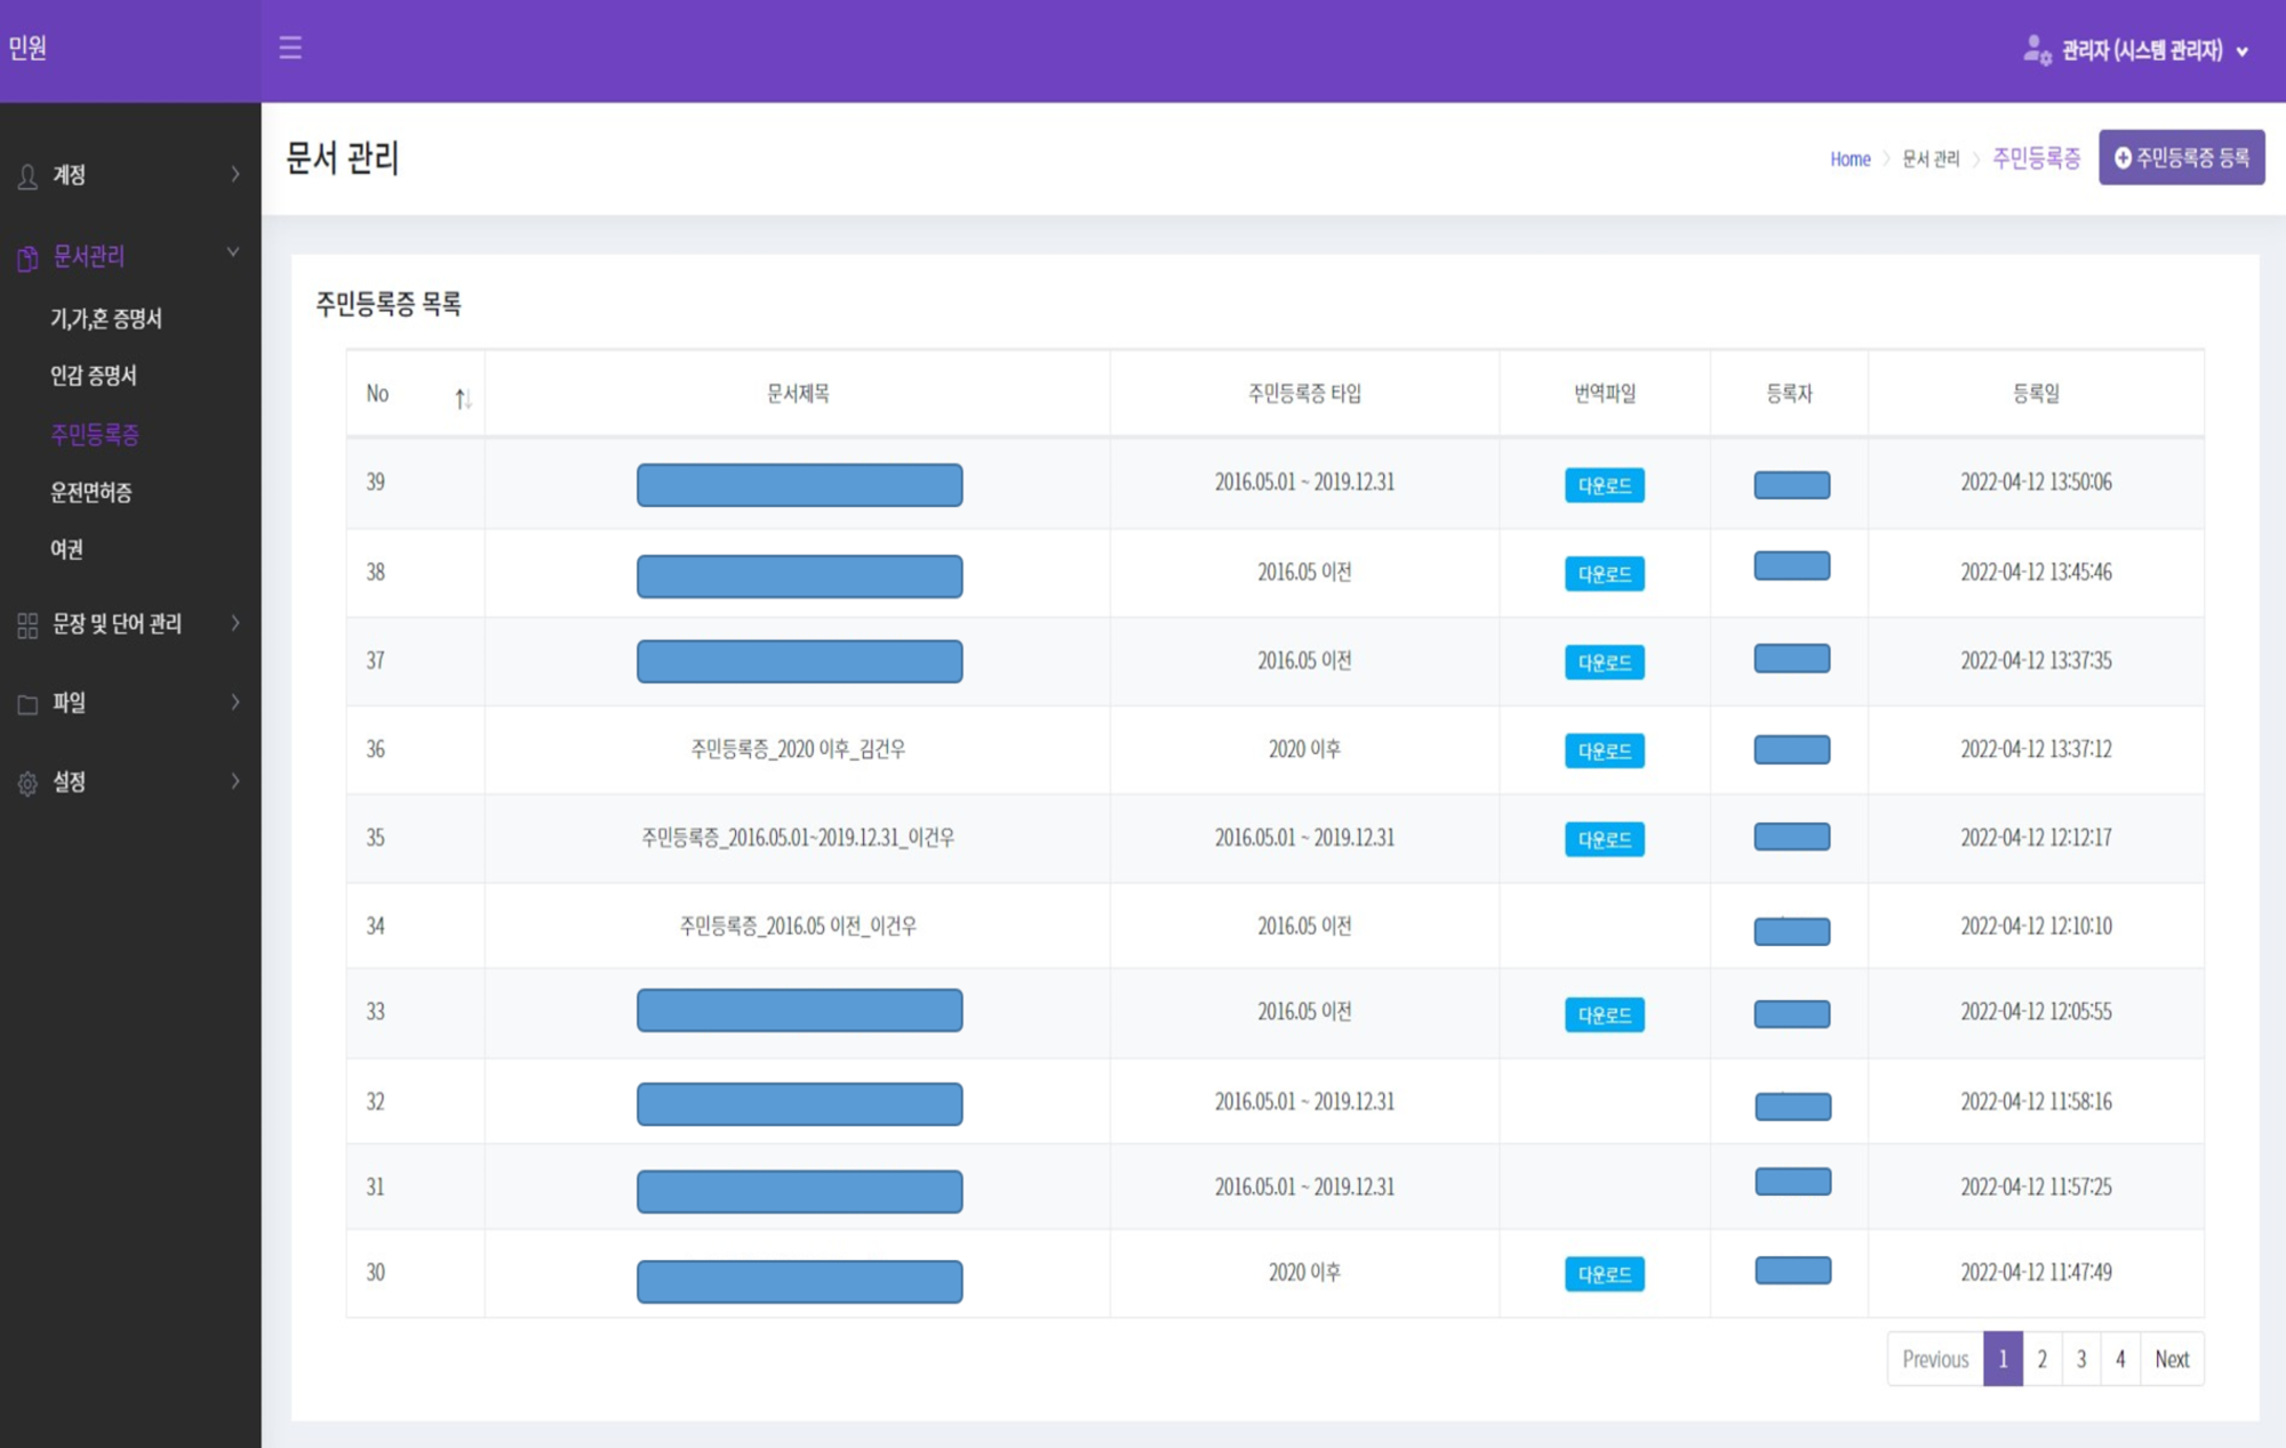This screenshot has height=1448, width=2286.
Task: Open document 주민등록증_2020 이후_김건우
Action: click(x=798, y=749)
